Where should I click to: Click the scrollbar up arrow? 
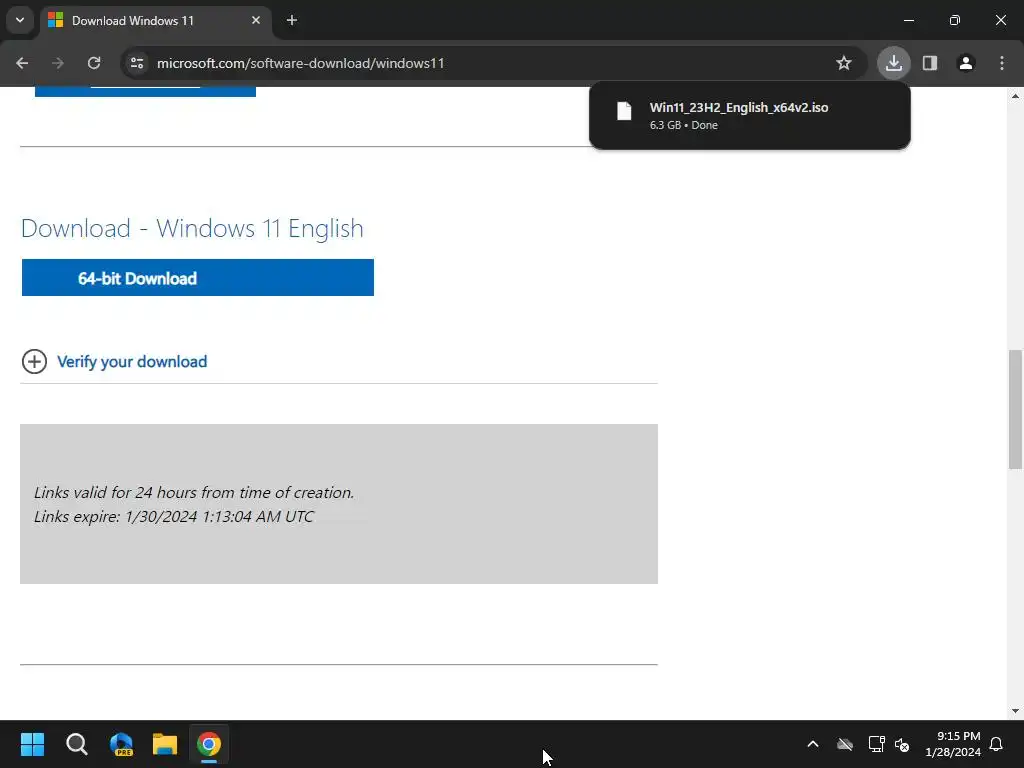pos(1015,96)
